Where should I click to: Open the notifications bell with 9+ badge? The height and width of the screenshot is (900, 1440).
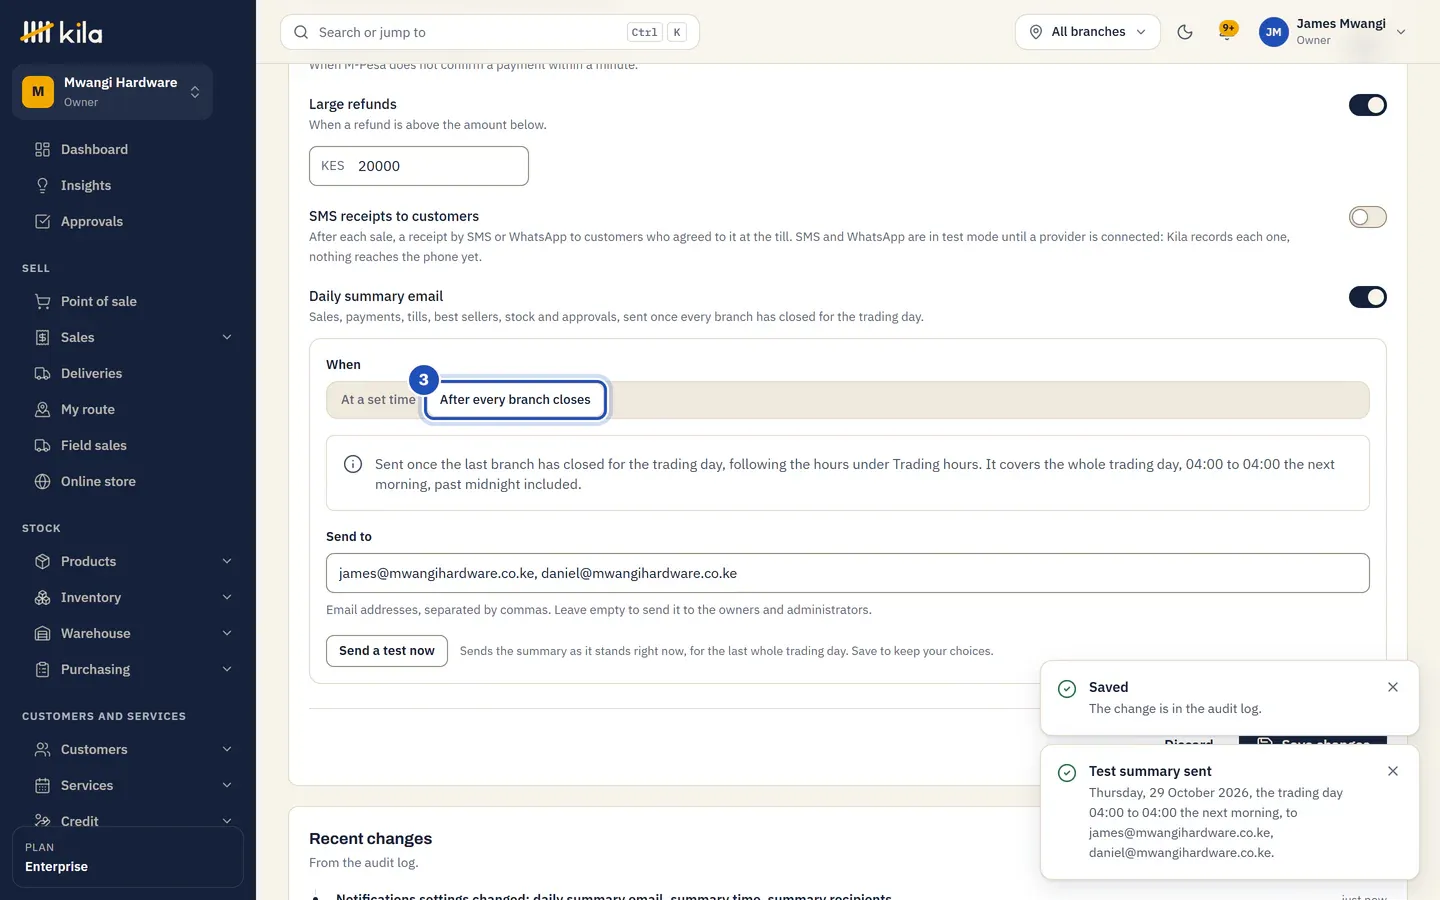[x=1227, y=31]
